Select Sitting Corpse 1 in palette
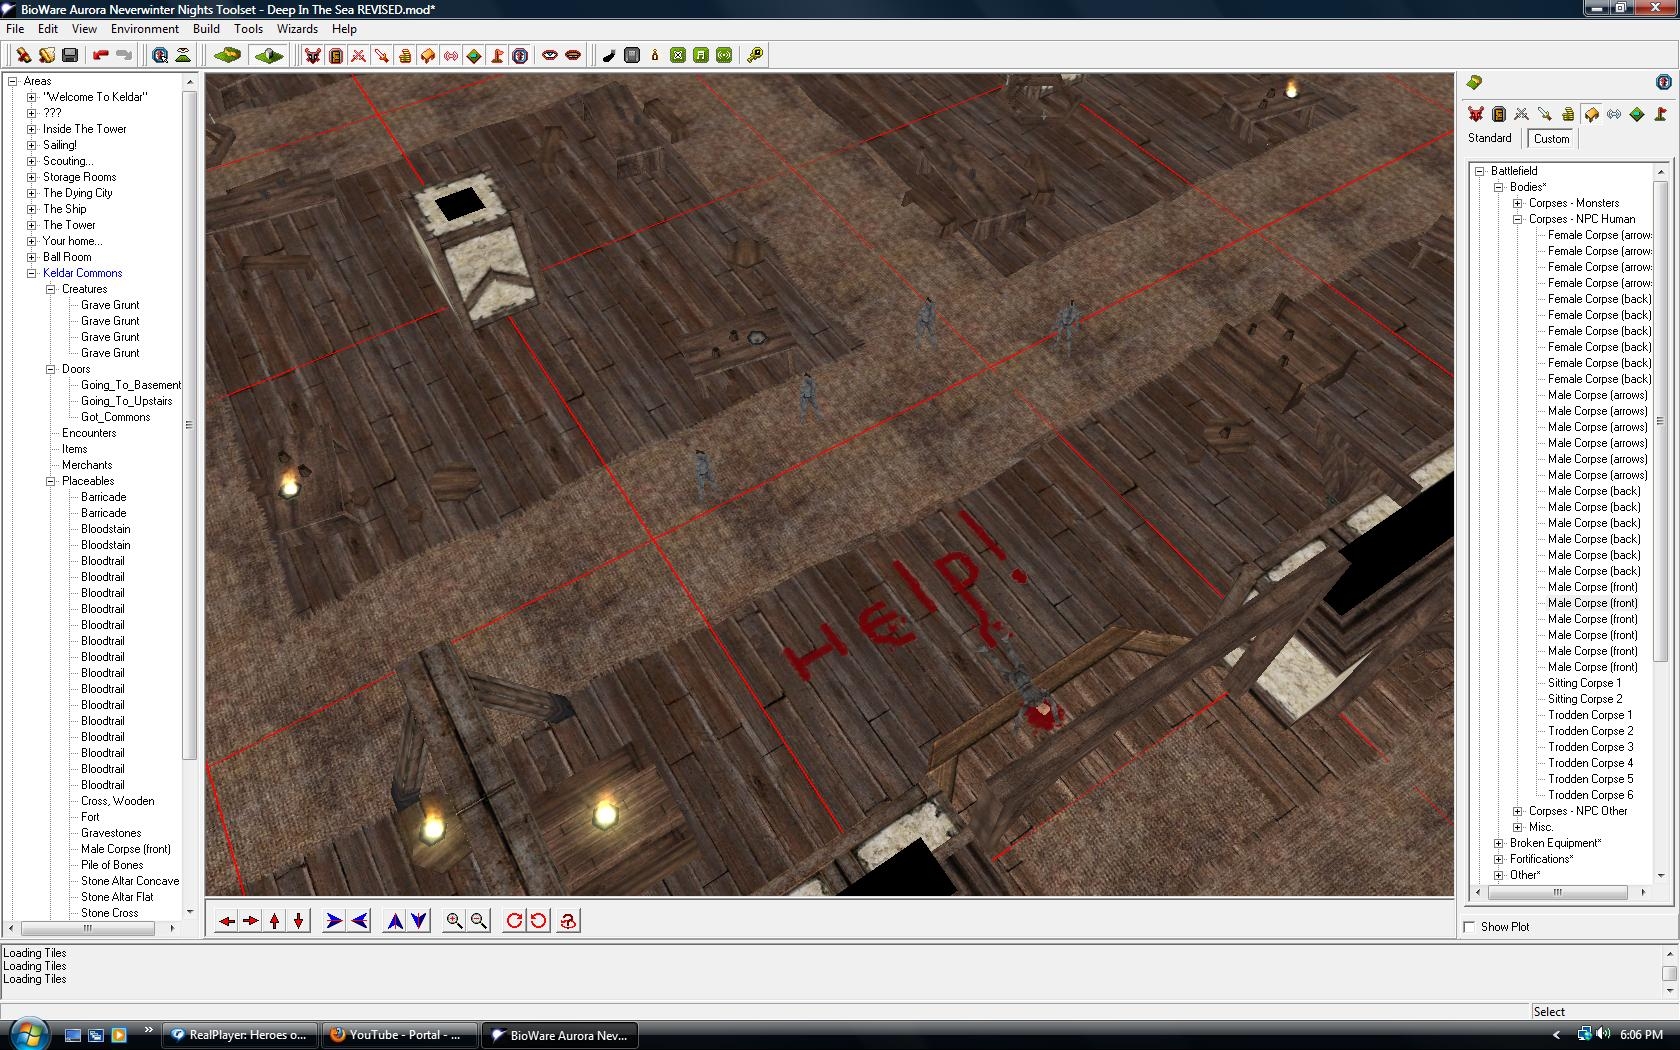The height and width of the screenshot is (1050, 1680). click(1584, 683)
